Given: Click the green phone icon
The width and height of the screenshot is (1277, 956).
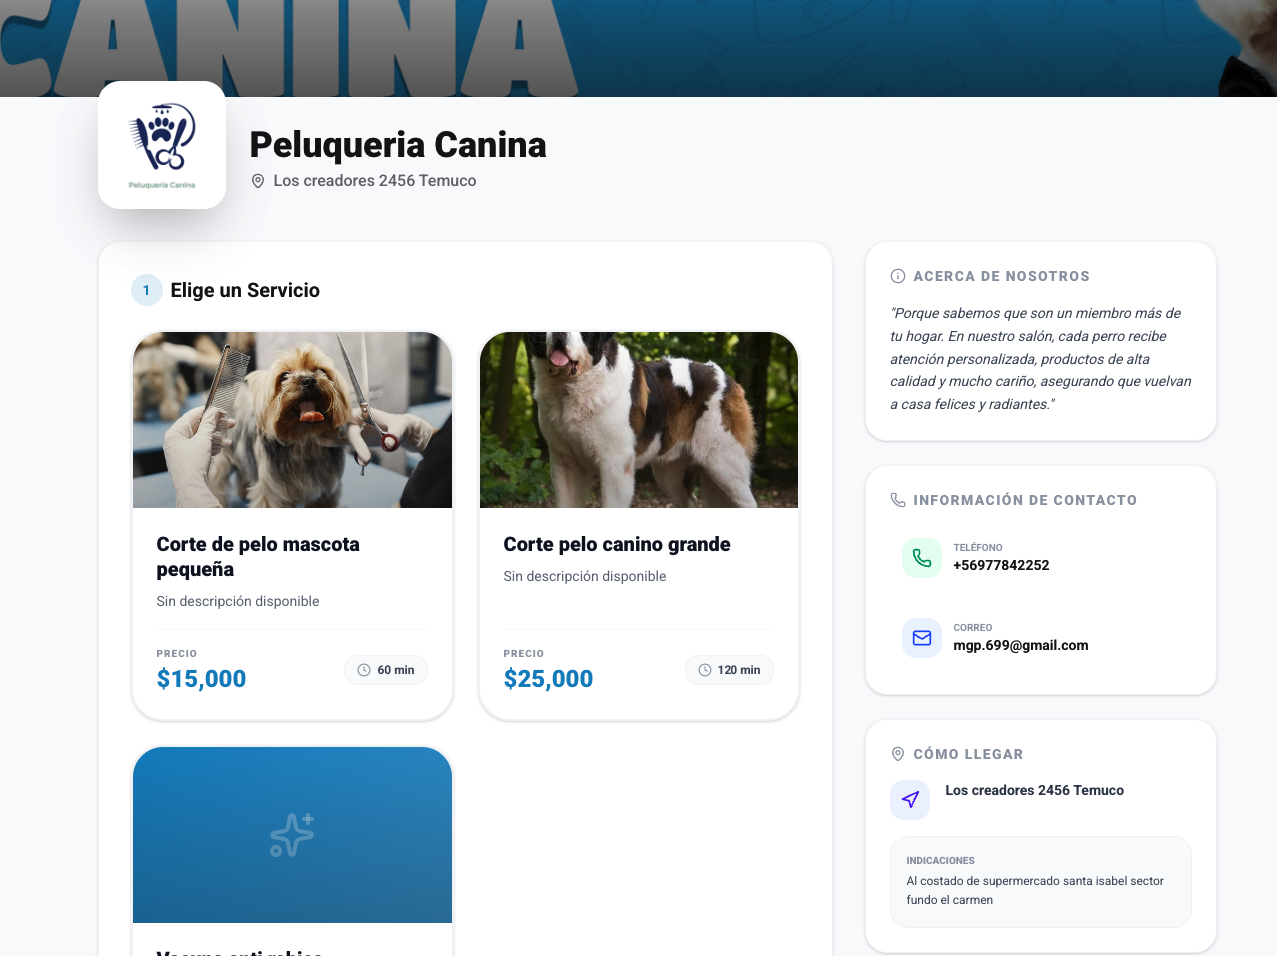Looking at the screenshot, I should (922, 558).
